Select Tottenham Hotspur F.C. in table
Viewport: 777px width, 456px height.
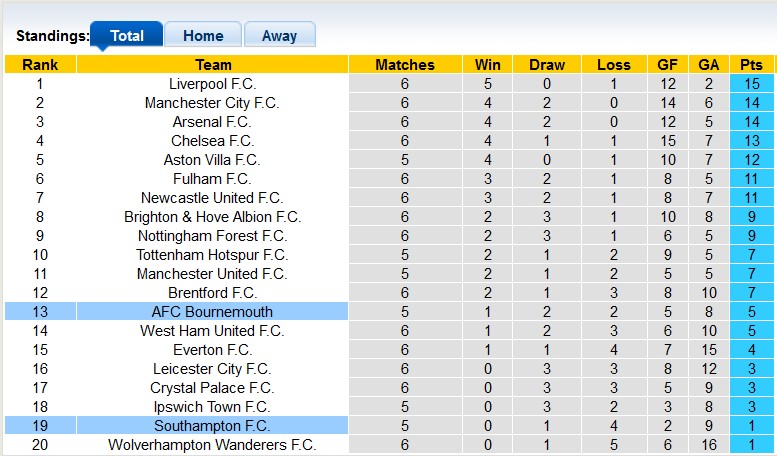pyautogui.click(x=212, y=255)
